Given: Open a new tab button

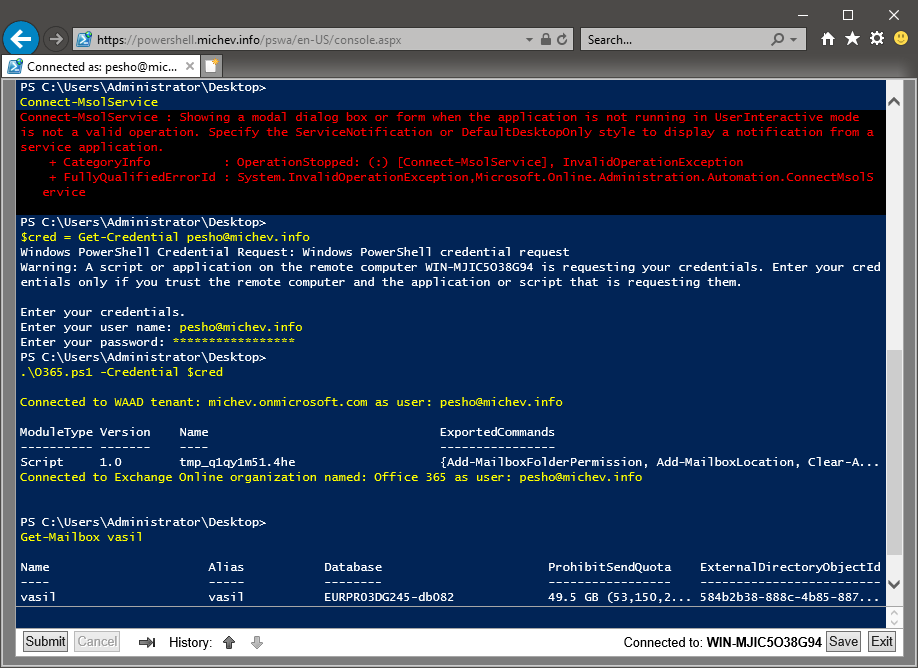Looking at the screenshot, I should point(211,66).
